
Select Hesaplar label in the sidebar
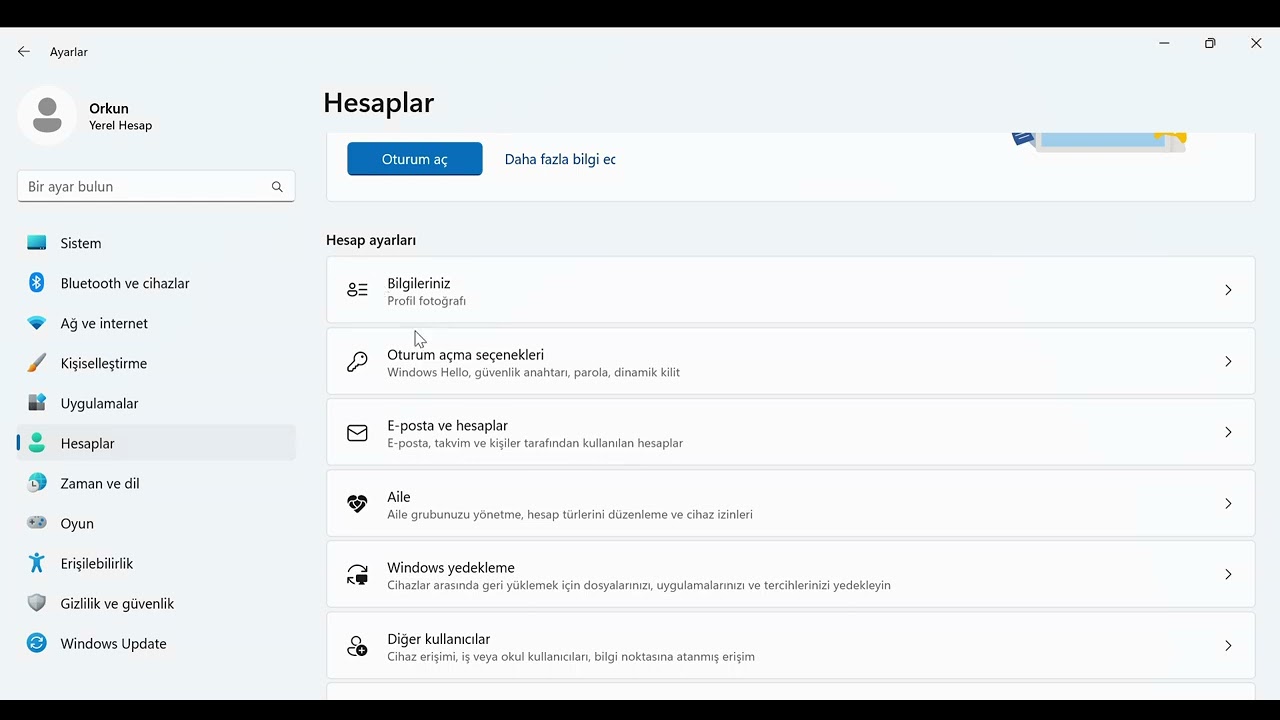[87, 443]
